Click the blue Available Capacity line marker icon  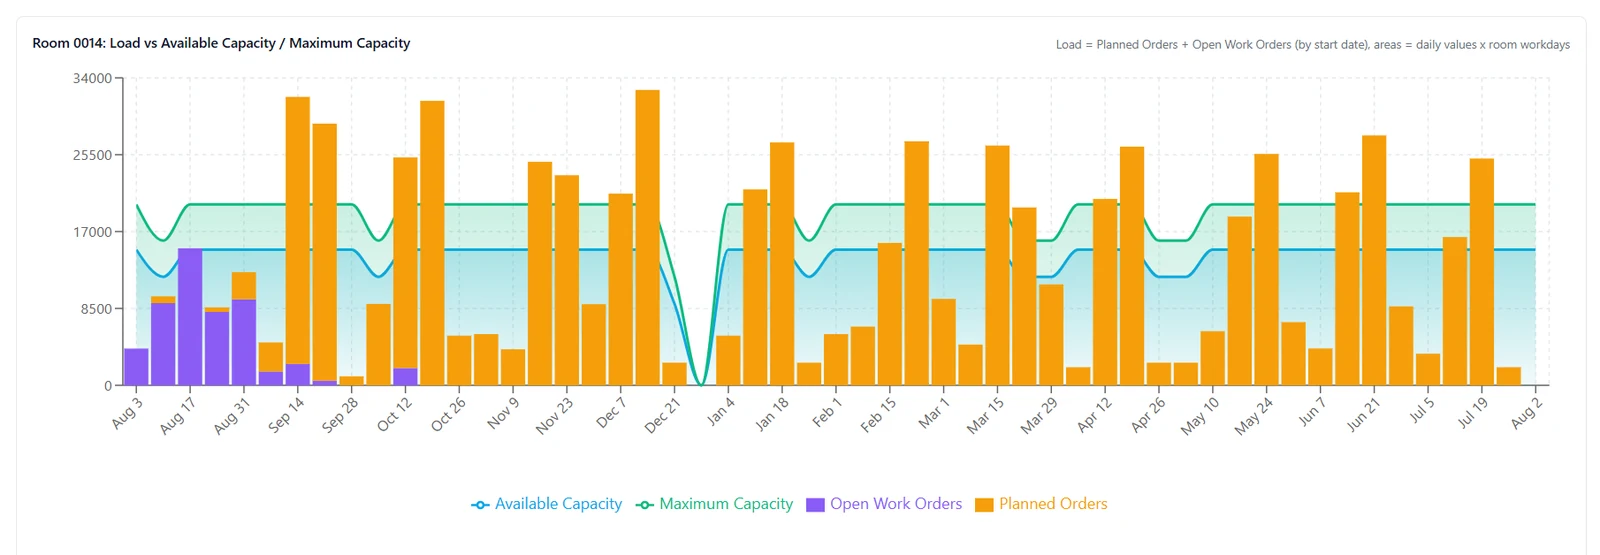click(x=480, y=505)
